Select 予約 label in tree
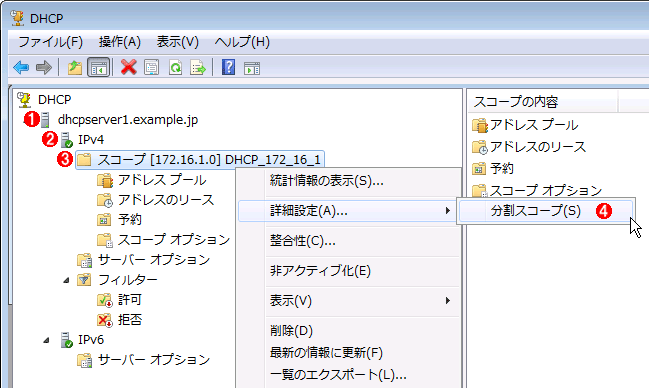This screenshot has height=388, width=649. (130, 219)
